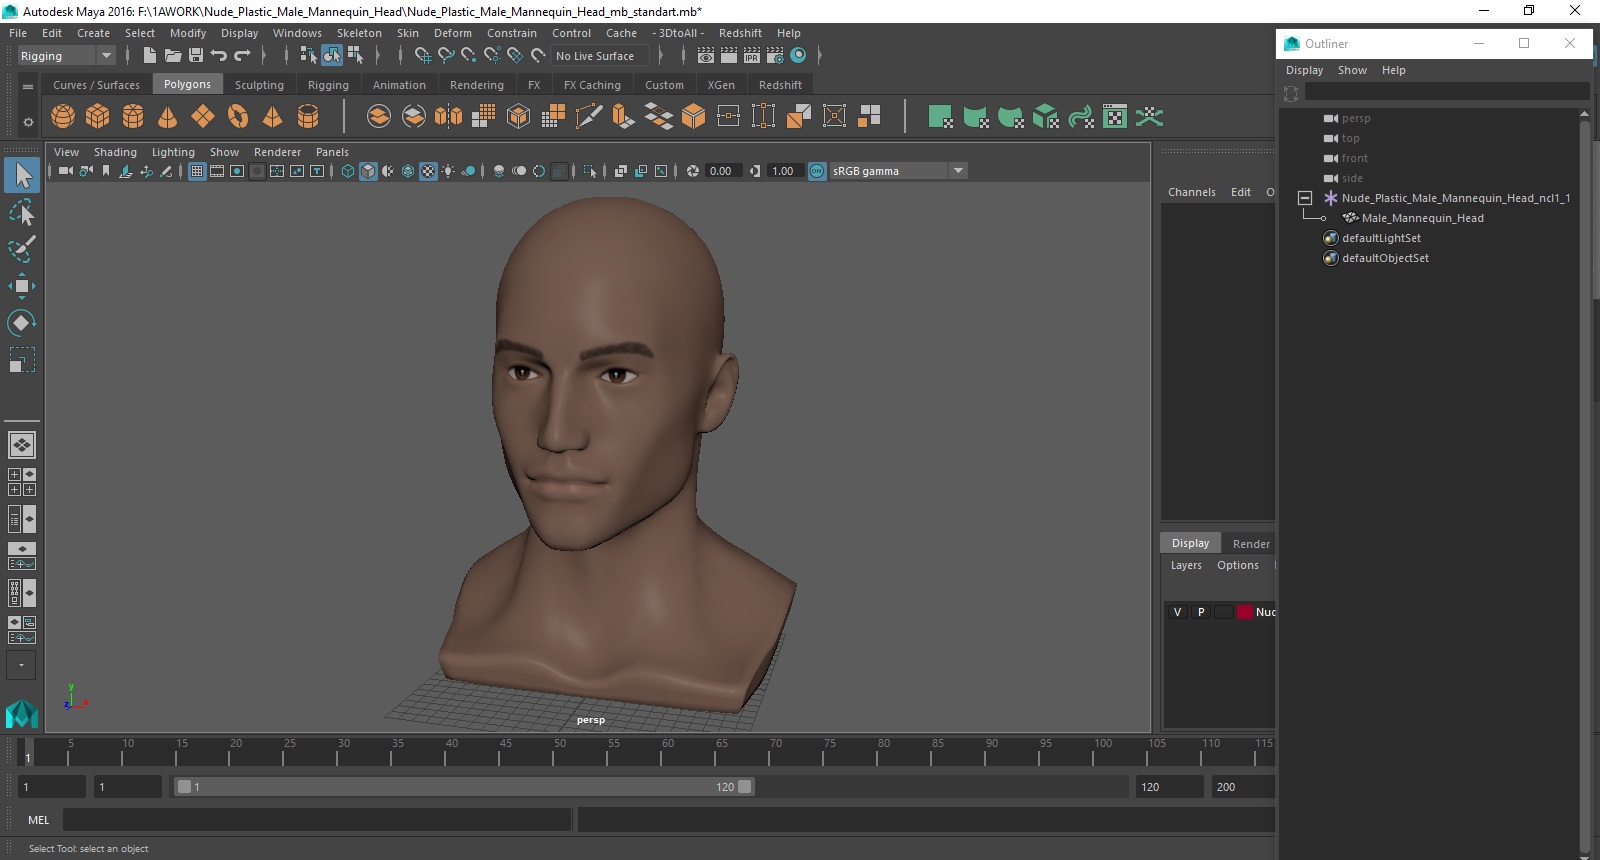Image resolution: width=1600 pixels, height=860 pixels.
Task: Click the single perspective layout icon
Action: pos(22,444)
